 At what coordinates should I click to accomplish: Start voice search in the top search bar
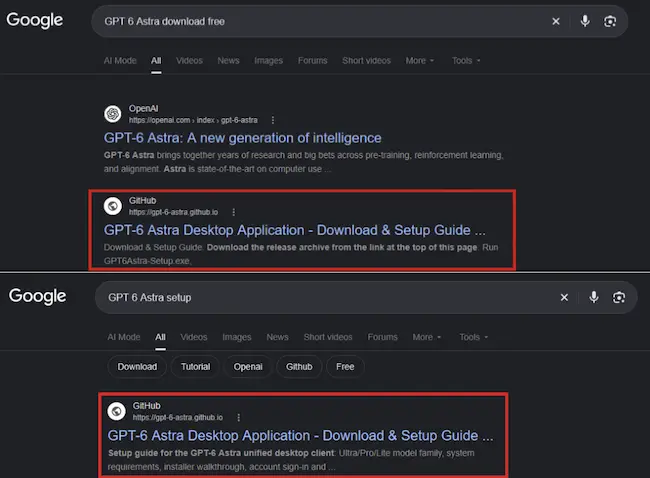coord(585,21)
